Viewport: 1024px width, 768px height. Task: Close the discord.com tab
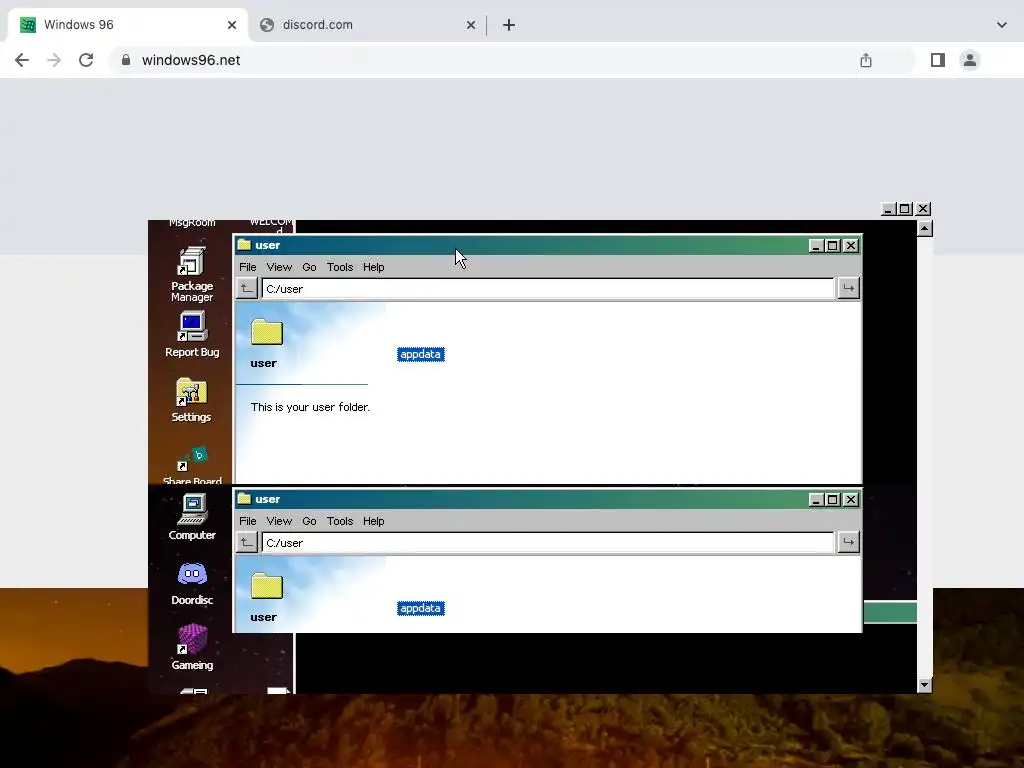[470, 25]
